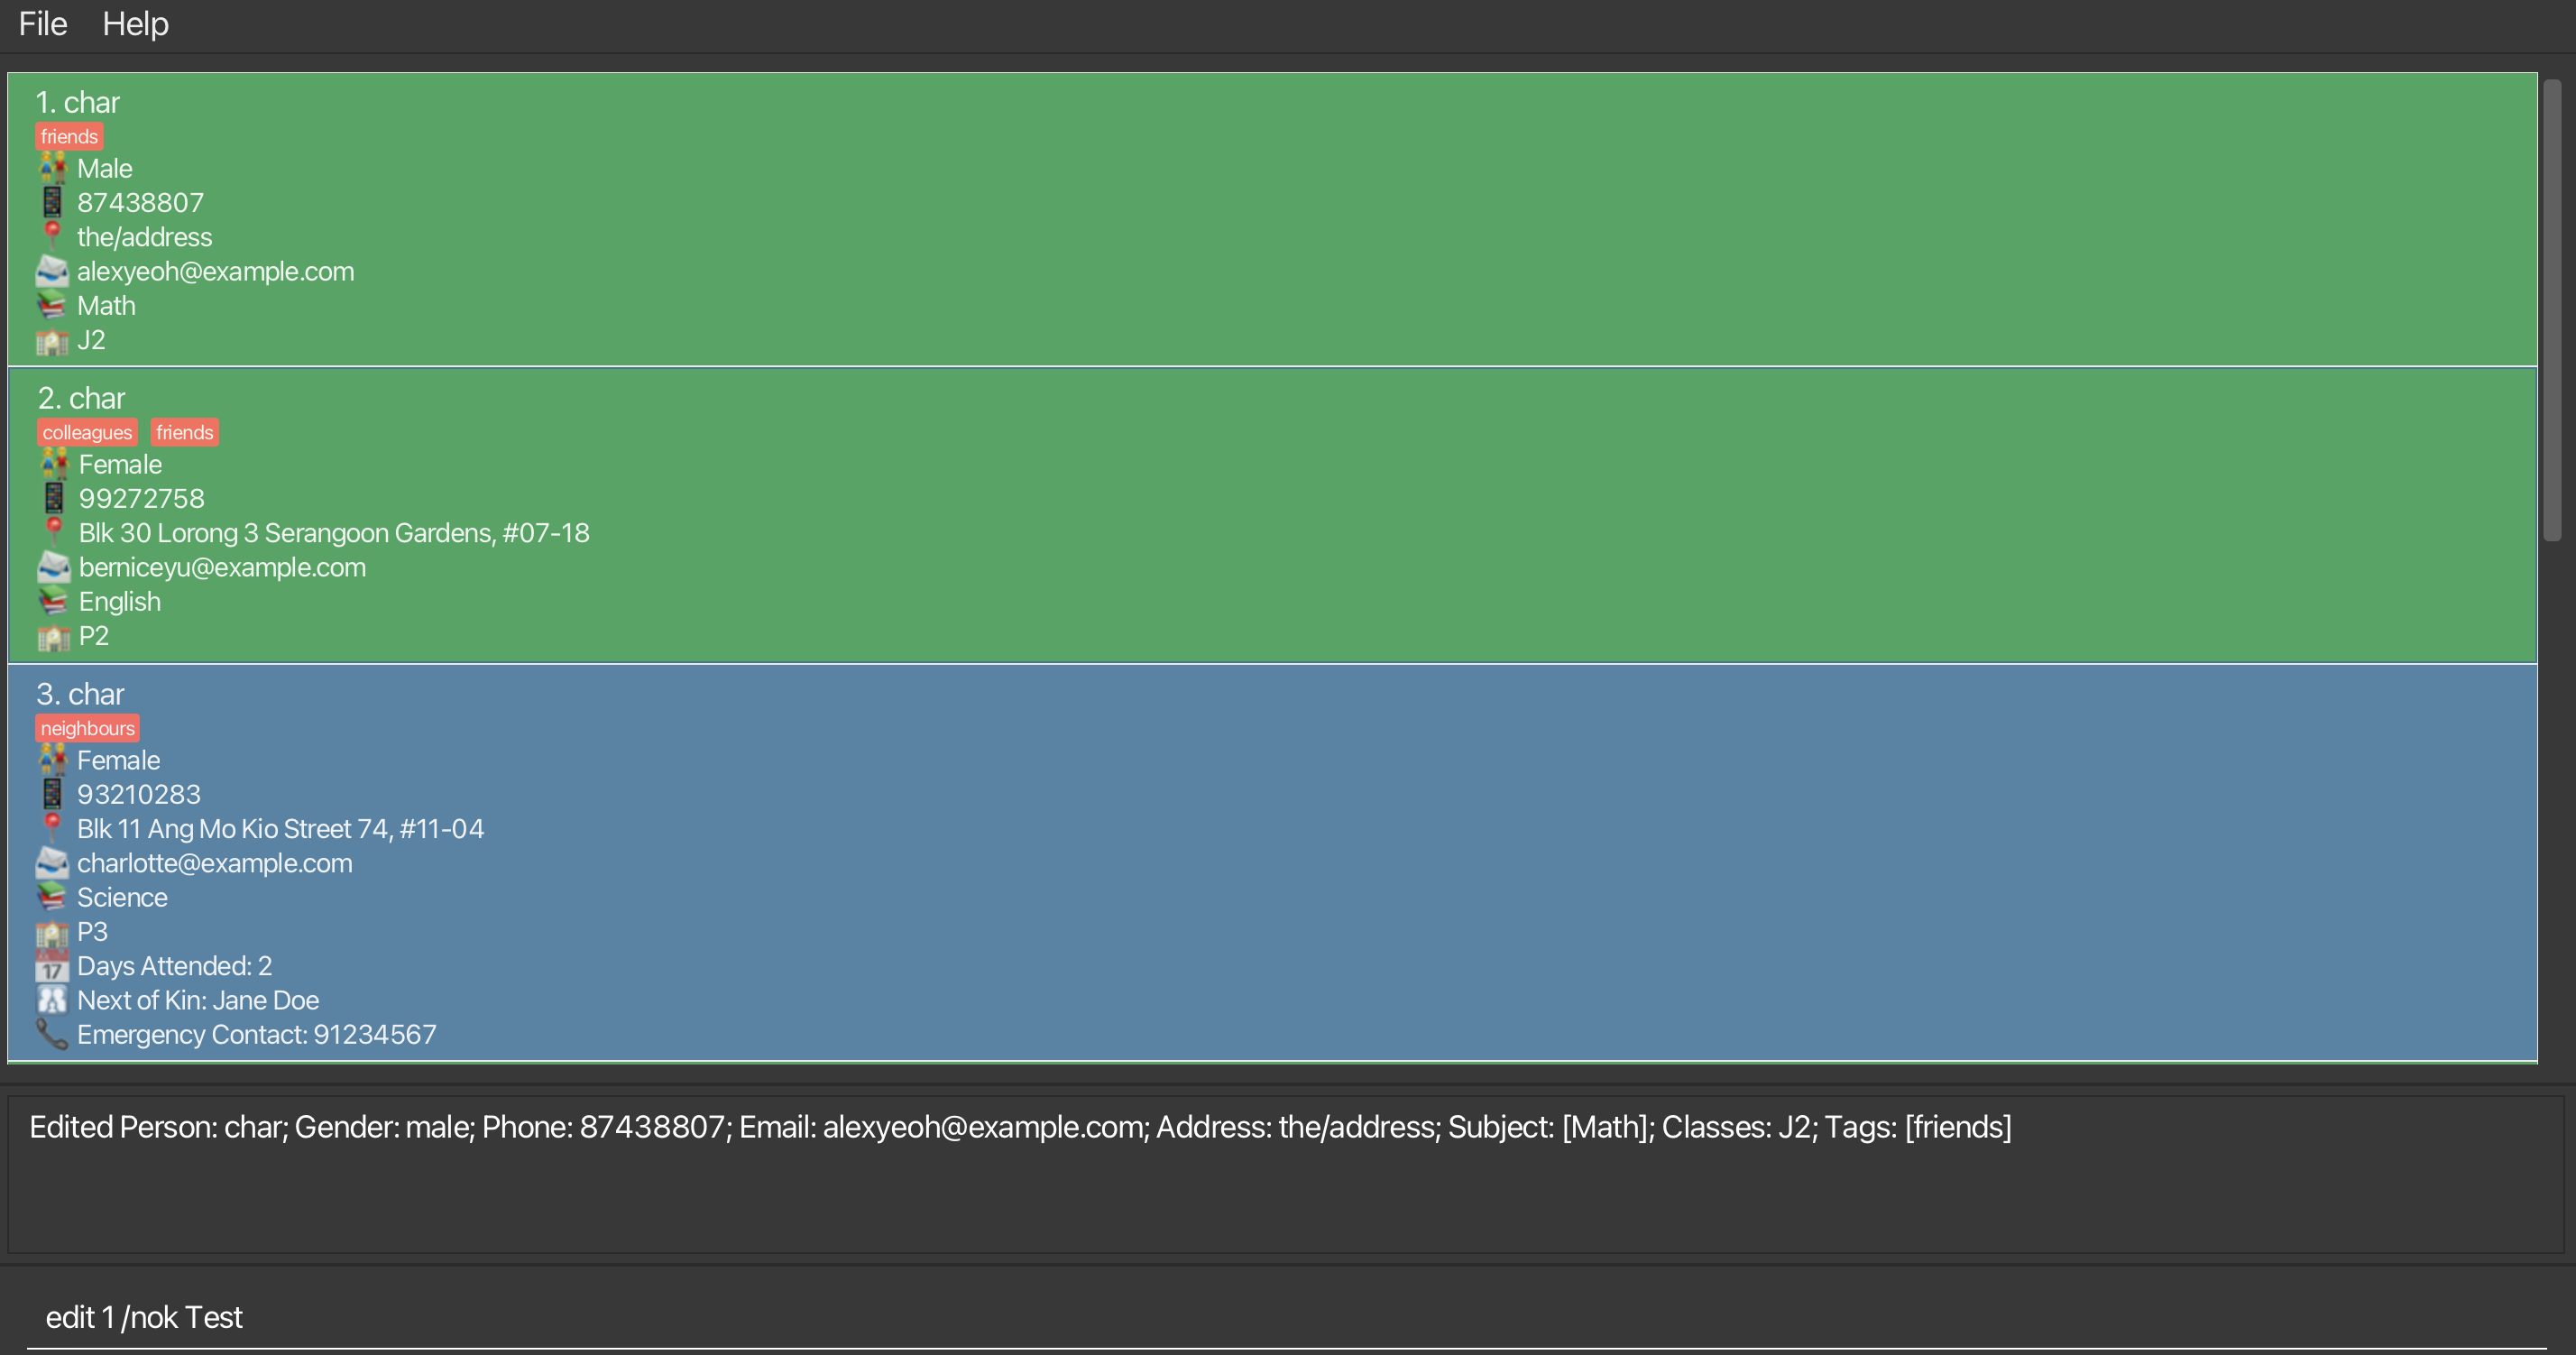The image size is (2576, 1355).
Task: Click the Next of Kin people icon
Action: (52, 1000)
